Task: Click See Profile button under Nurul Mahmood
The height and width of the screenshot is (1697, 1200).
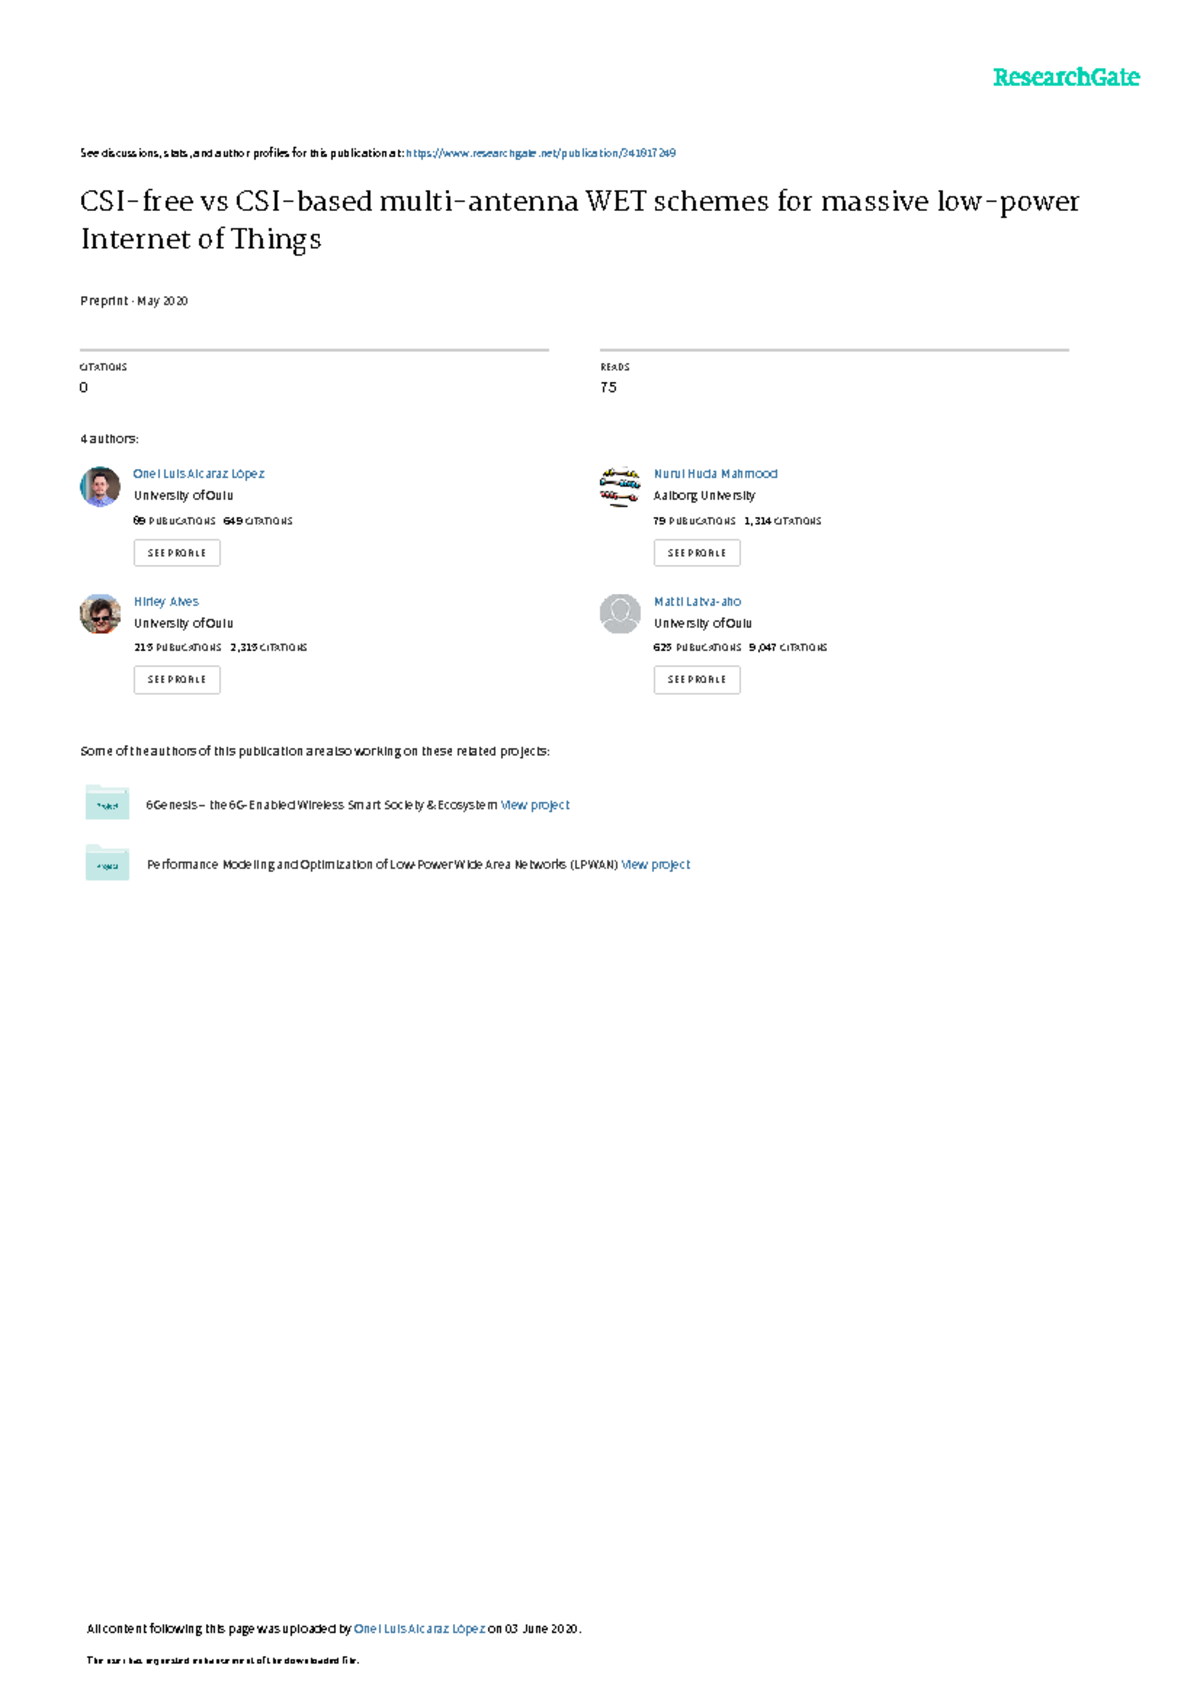Action: pyautogui.click(x=697, y=553)
